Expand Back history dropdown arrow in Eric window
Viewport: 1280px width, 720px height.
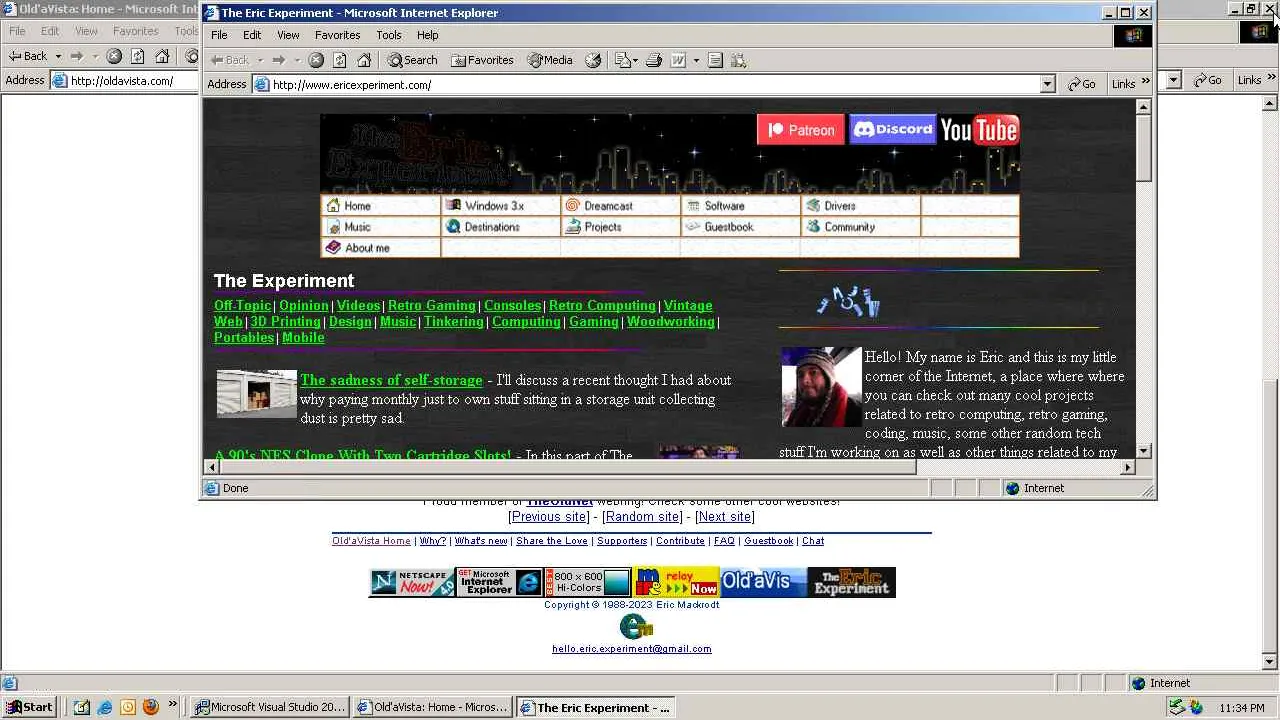click(259, 60)
